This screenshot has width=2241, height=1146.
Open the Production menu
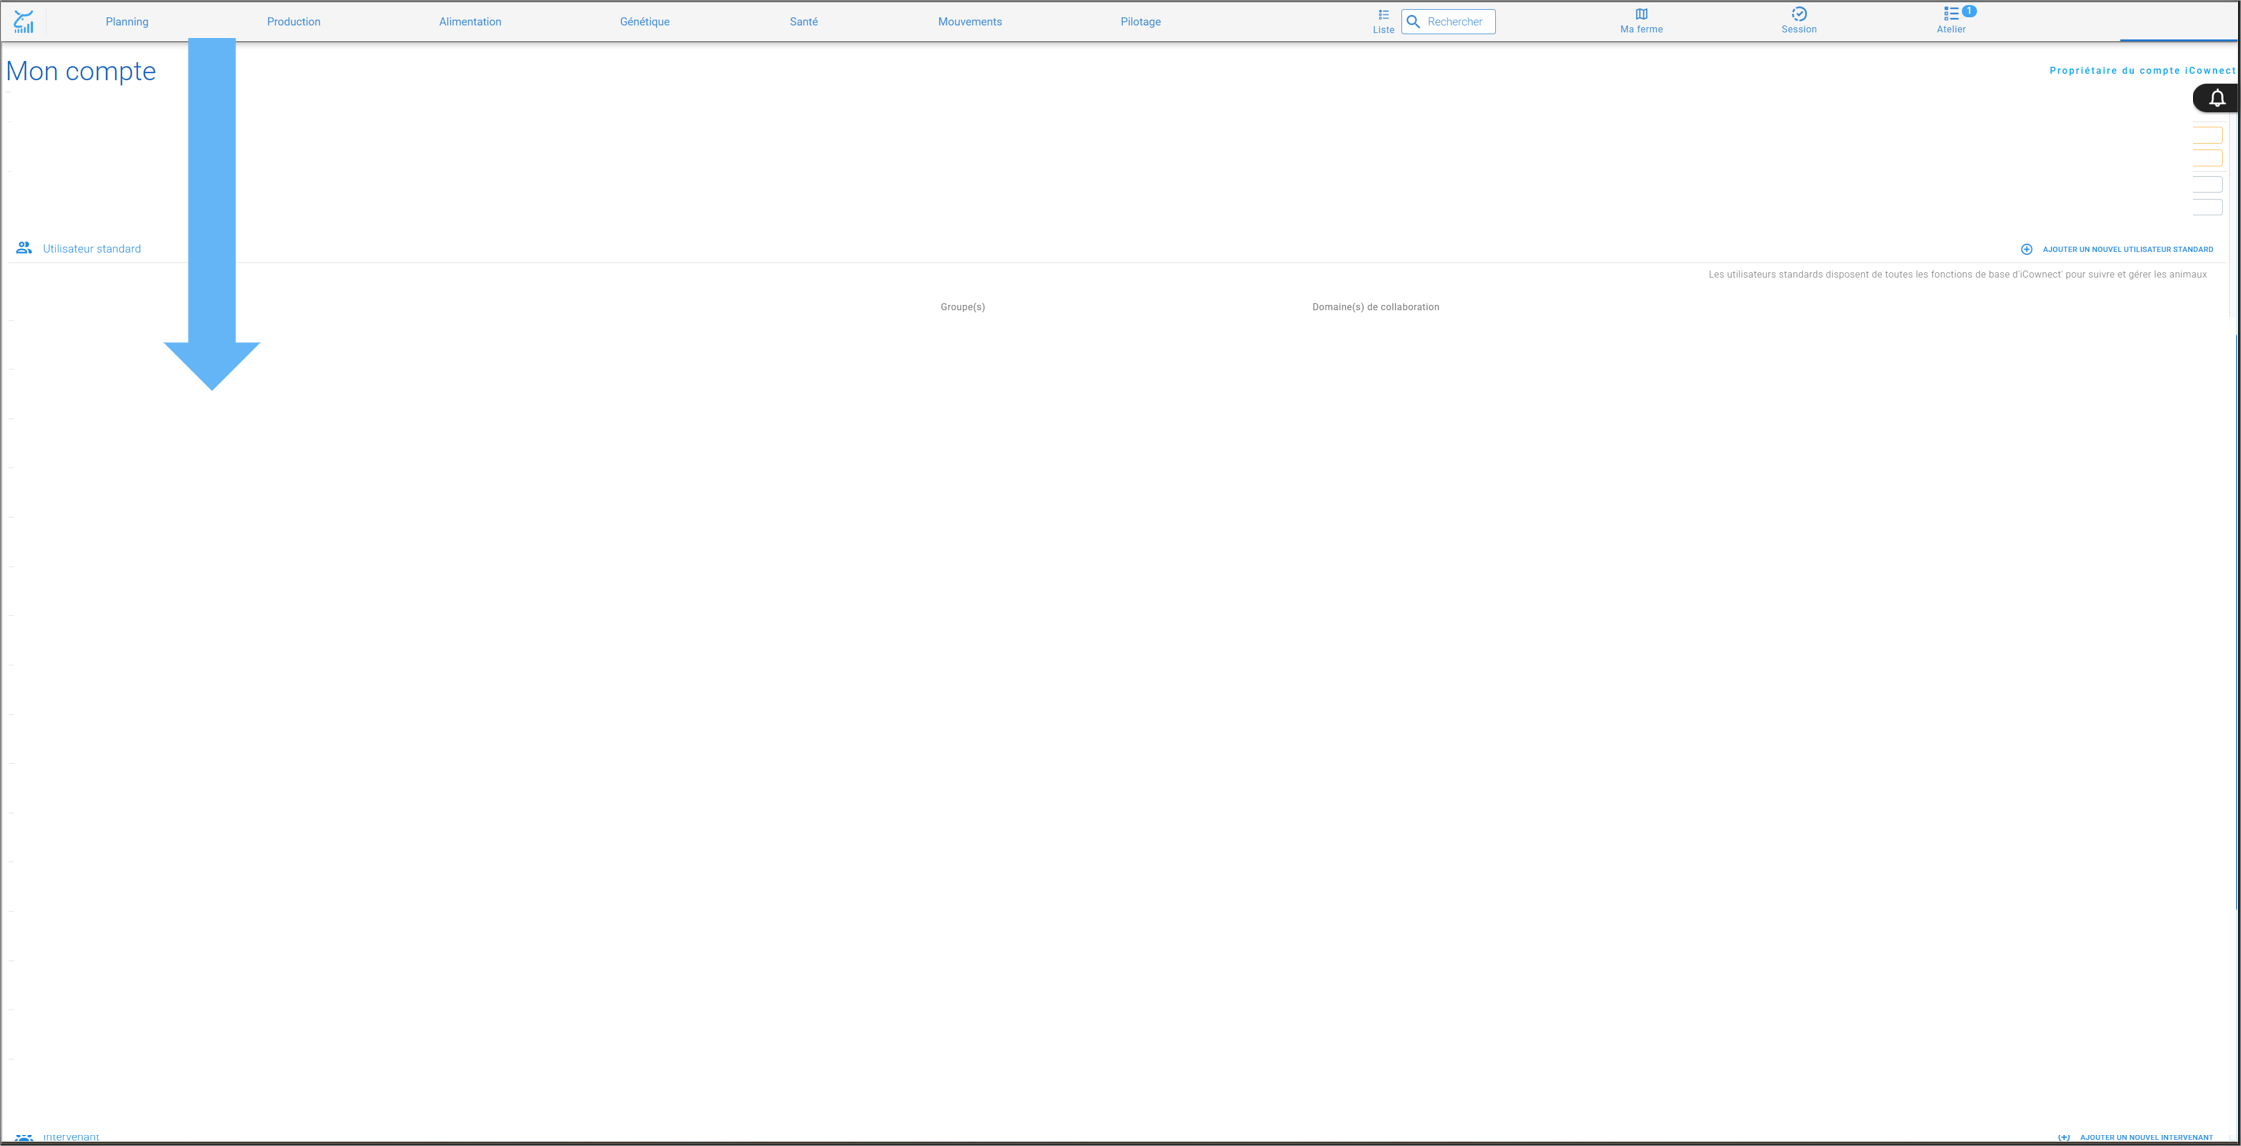[294, 22]
